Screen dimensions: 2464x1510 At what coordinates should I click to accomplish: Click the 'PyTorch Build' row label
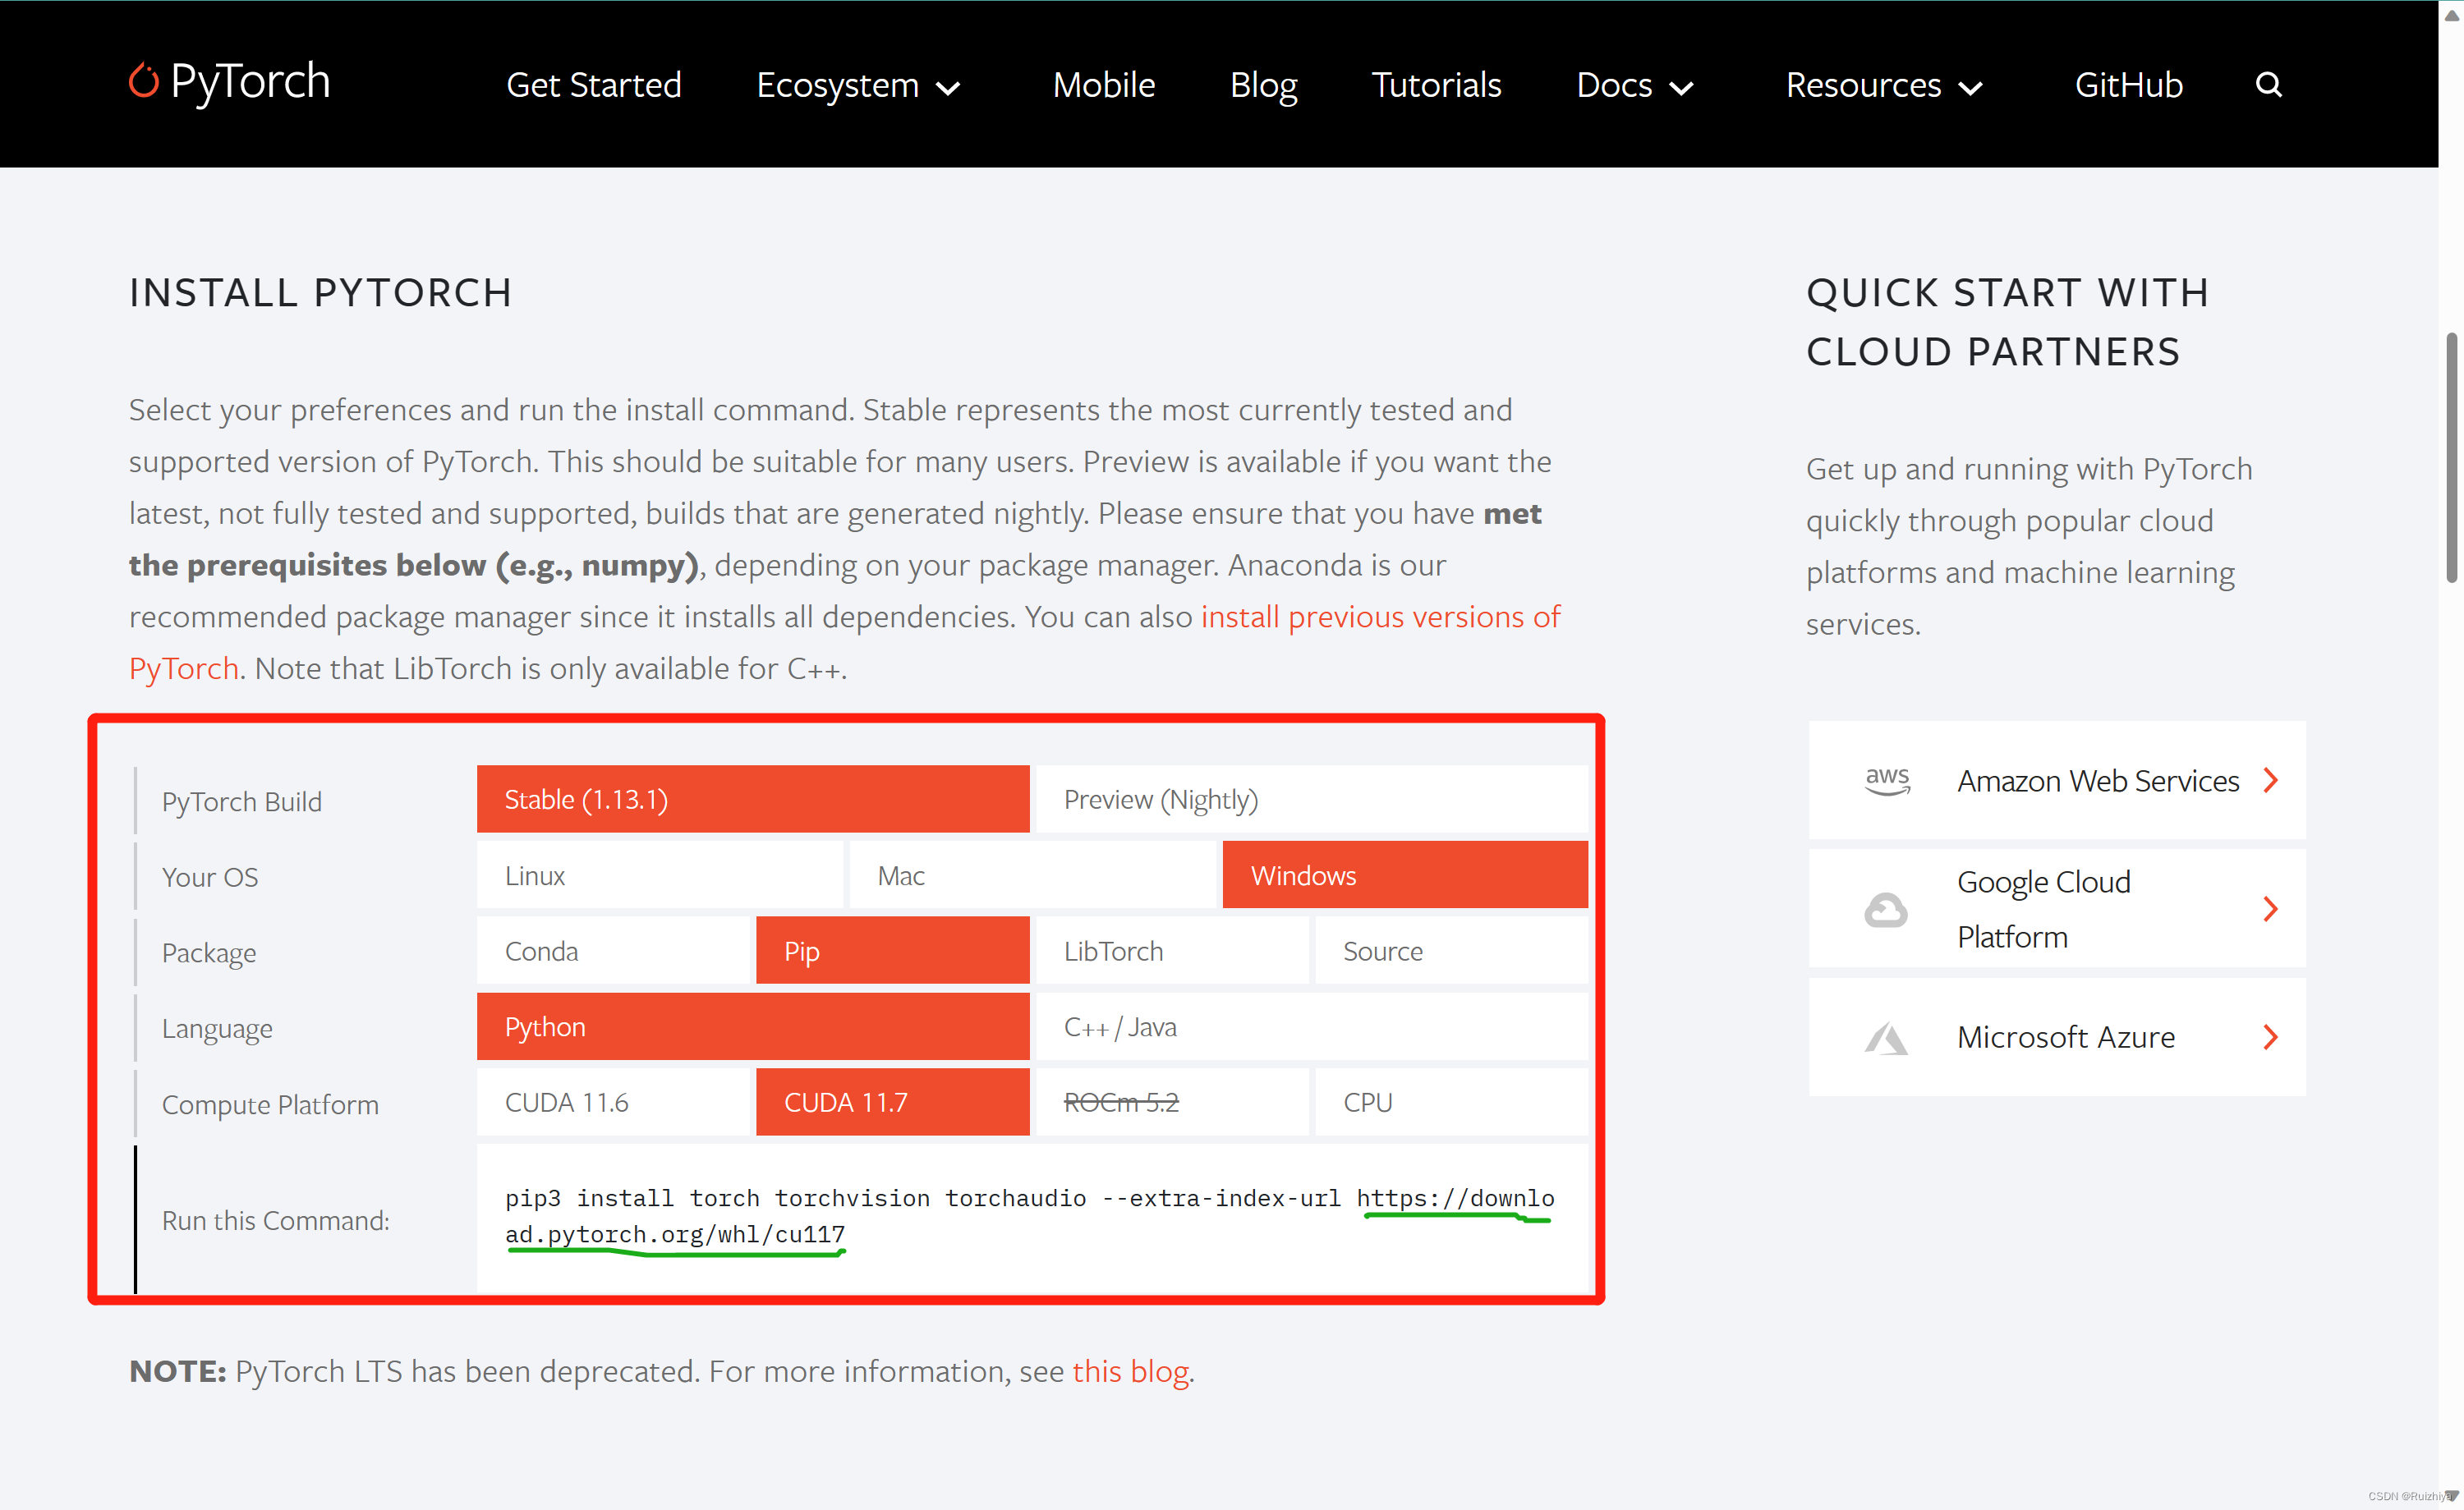coord(242,802)
